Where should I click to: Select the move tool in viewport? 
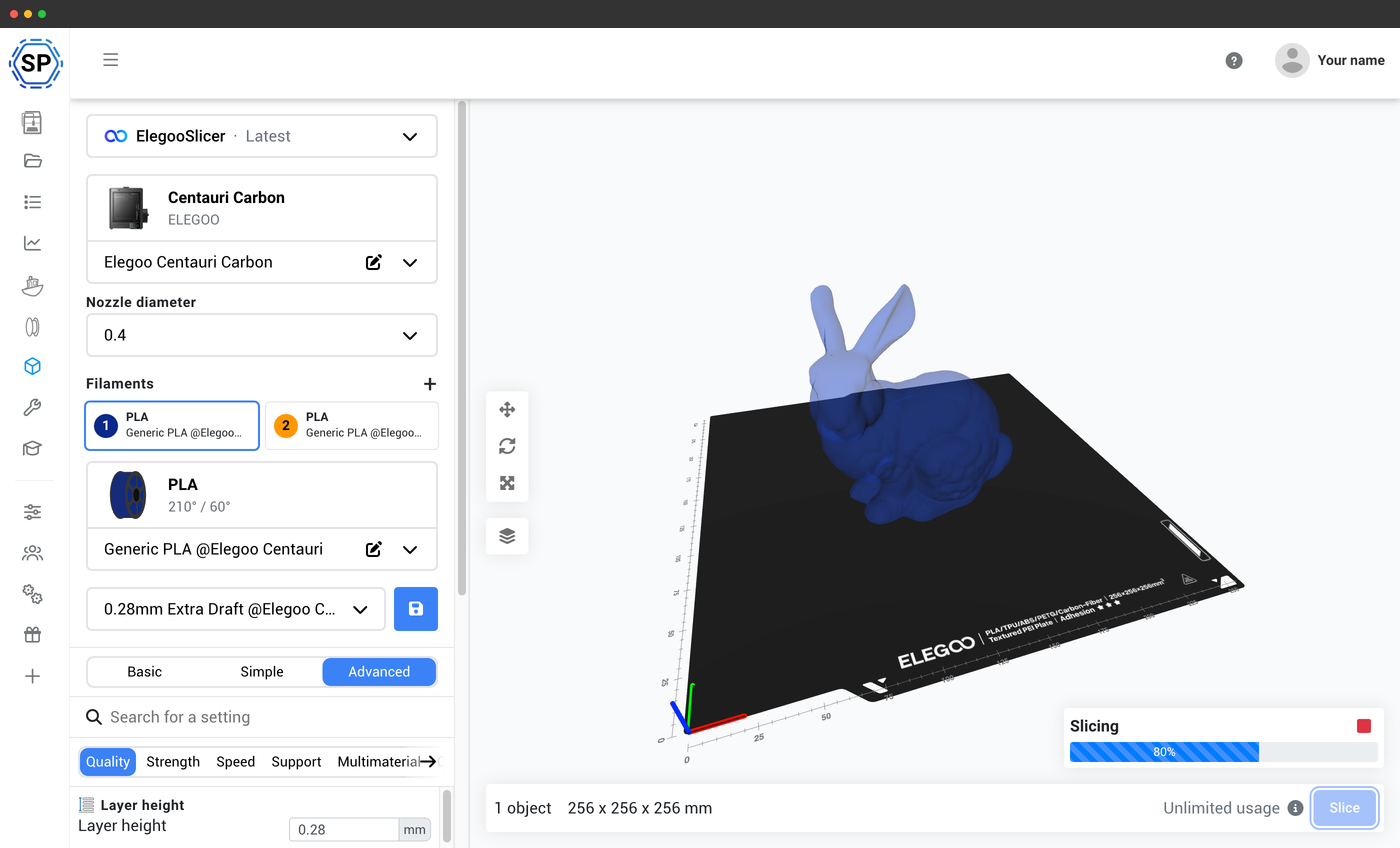tap(507, 410)
